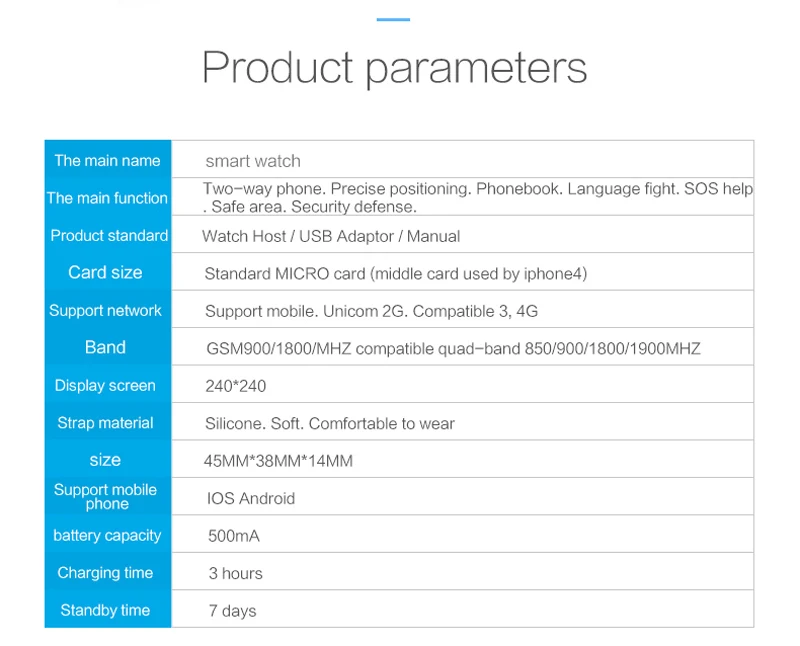Click 'Watch Host / USB Adaptor / Manual' text
800x646 pixels.
pyautogui.click(x=331, y=236)
